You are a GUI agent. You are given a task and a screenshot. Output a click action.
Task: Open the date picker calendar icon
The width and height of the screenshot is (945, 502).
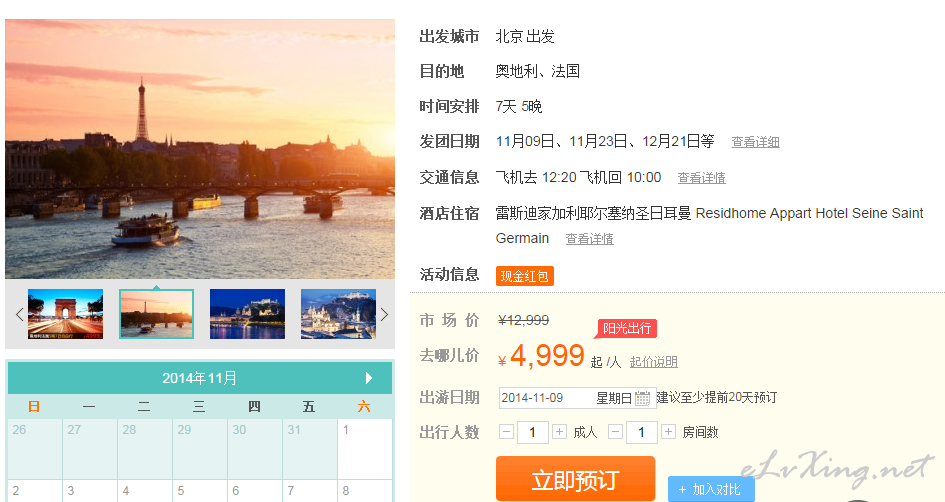643,398
